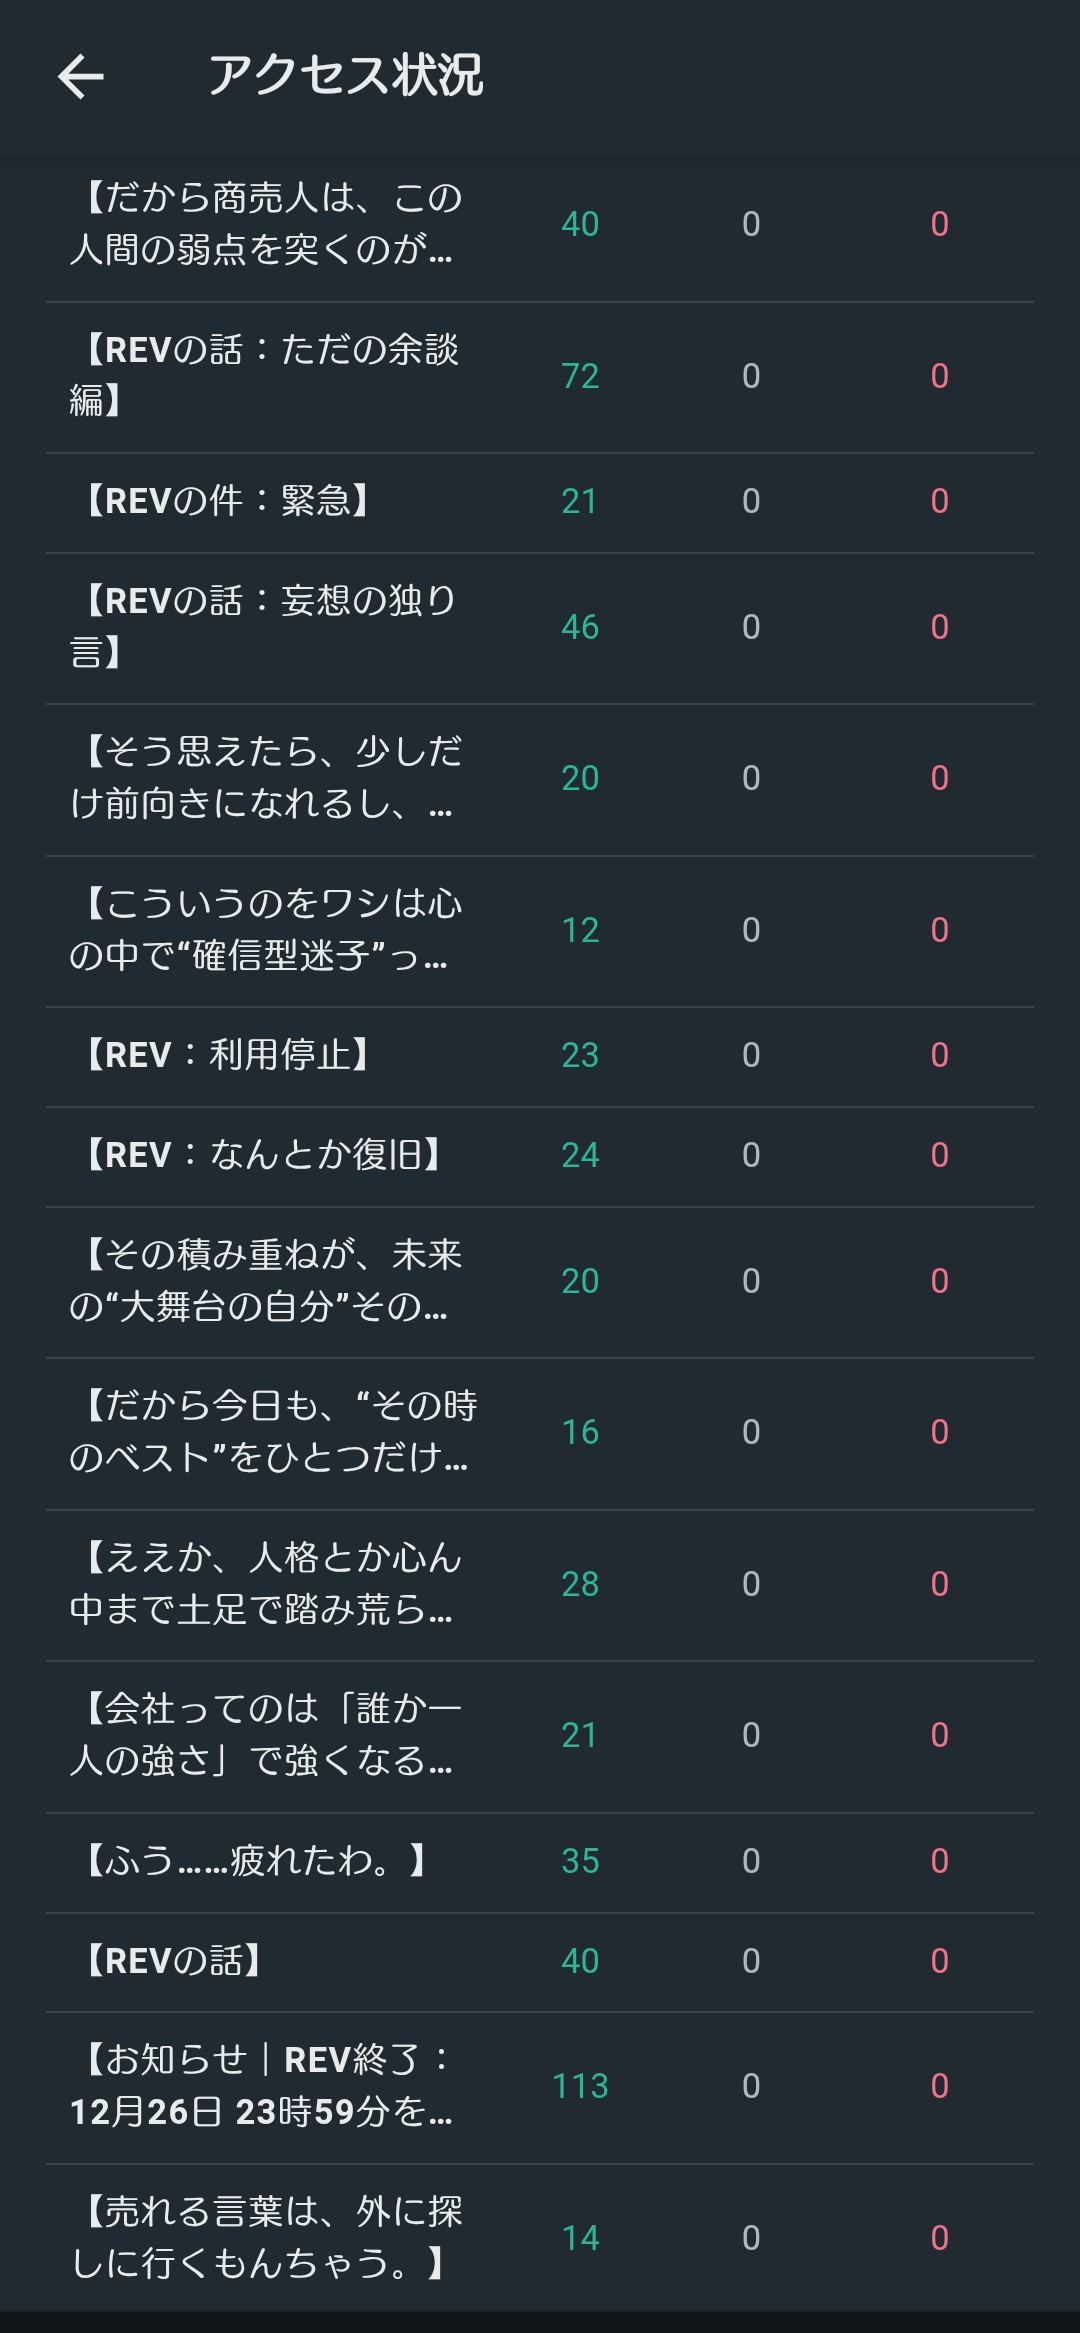The width and height of the screenshot is (1080, 2333).
Task: Select 【売れる言葉は、外に探しに行くもんちゃう。】 row
Action: pos(266,2237)
